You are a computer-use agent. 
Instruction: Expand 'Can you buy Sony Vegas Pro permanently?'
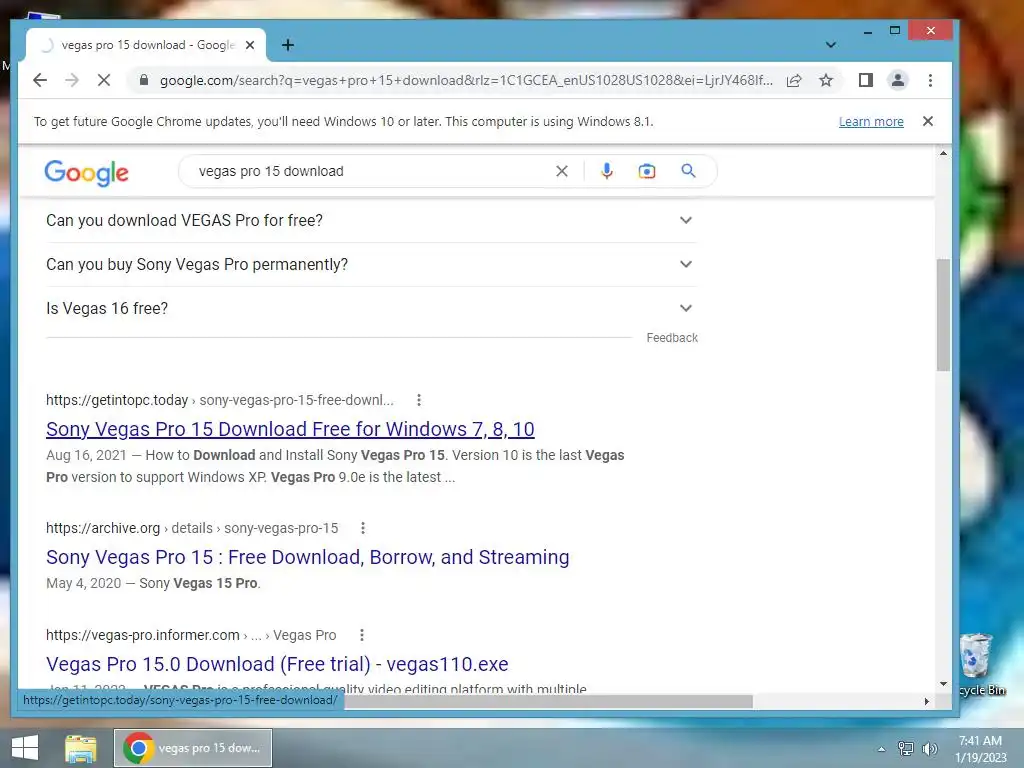[371, 264]
